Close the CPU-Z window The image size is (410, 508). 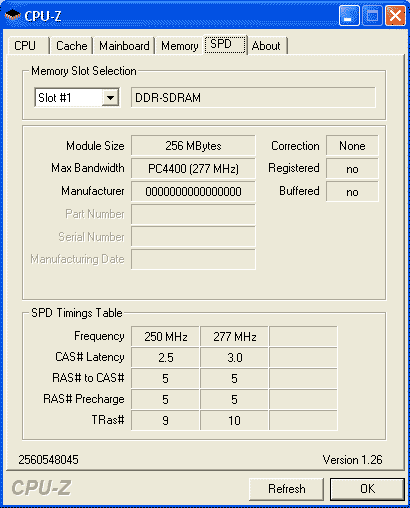[x=395, y=16]
